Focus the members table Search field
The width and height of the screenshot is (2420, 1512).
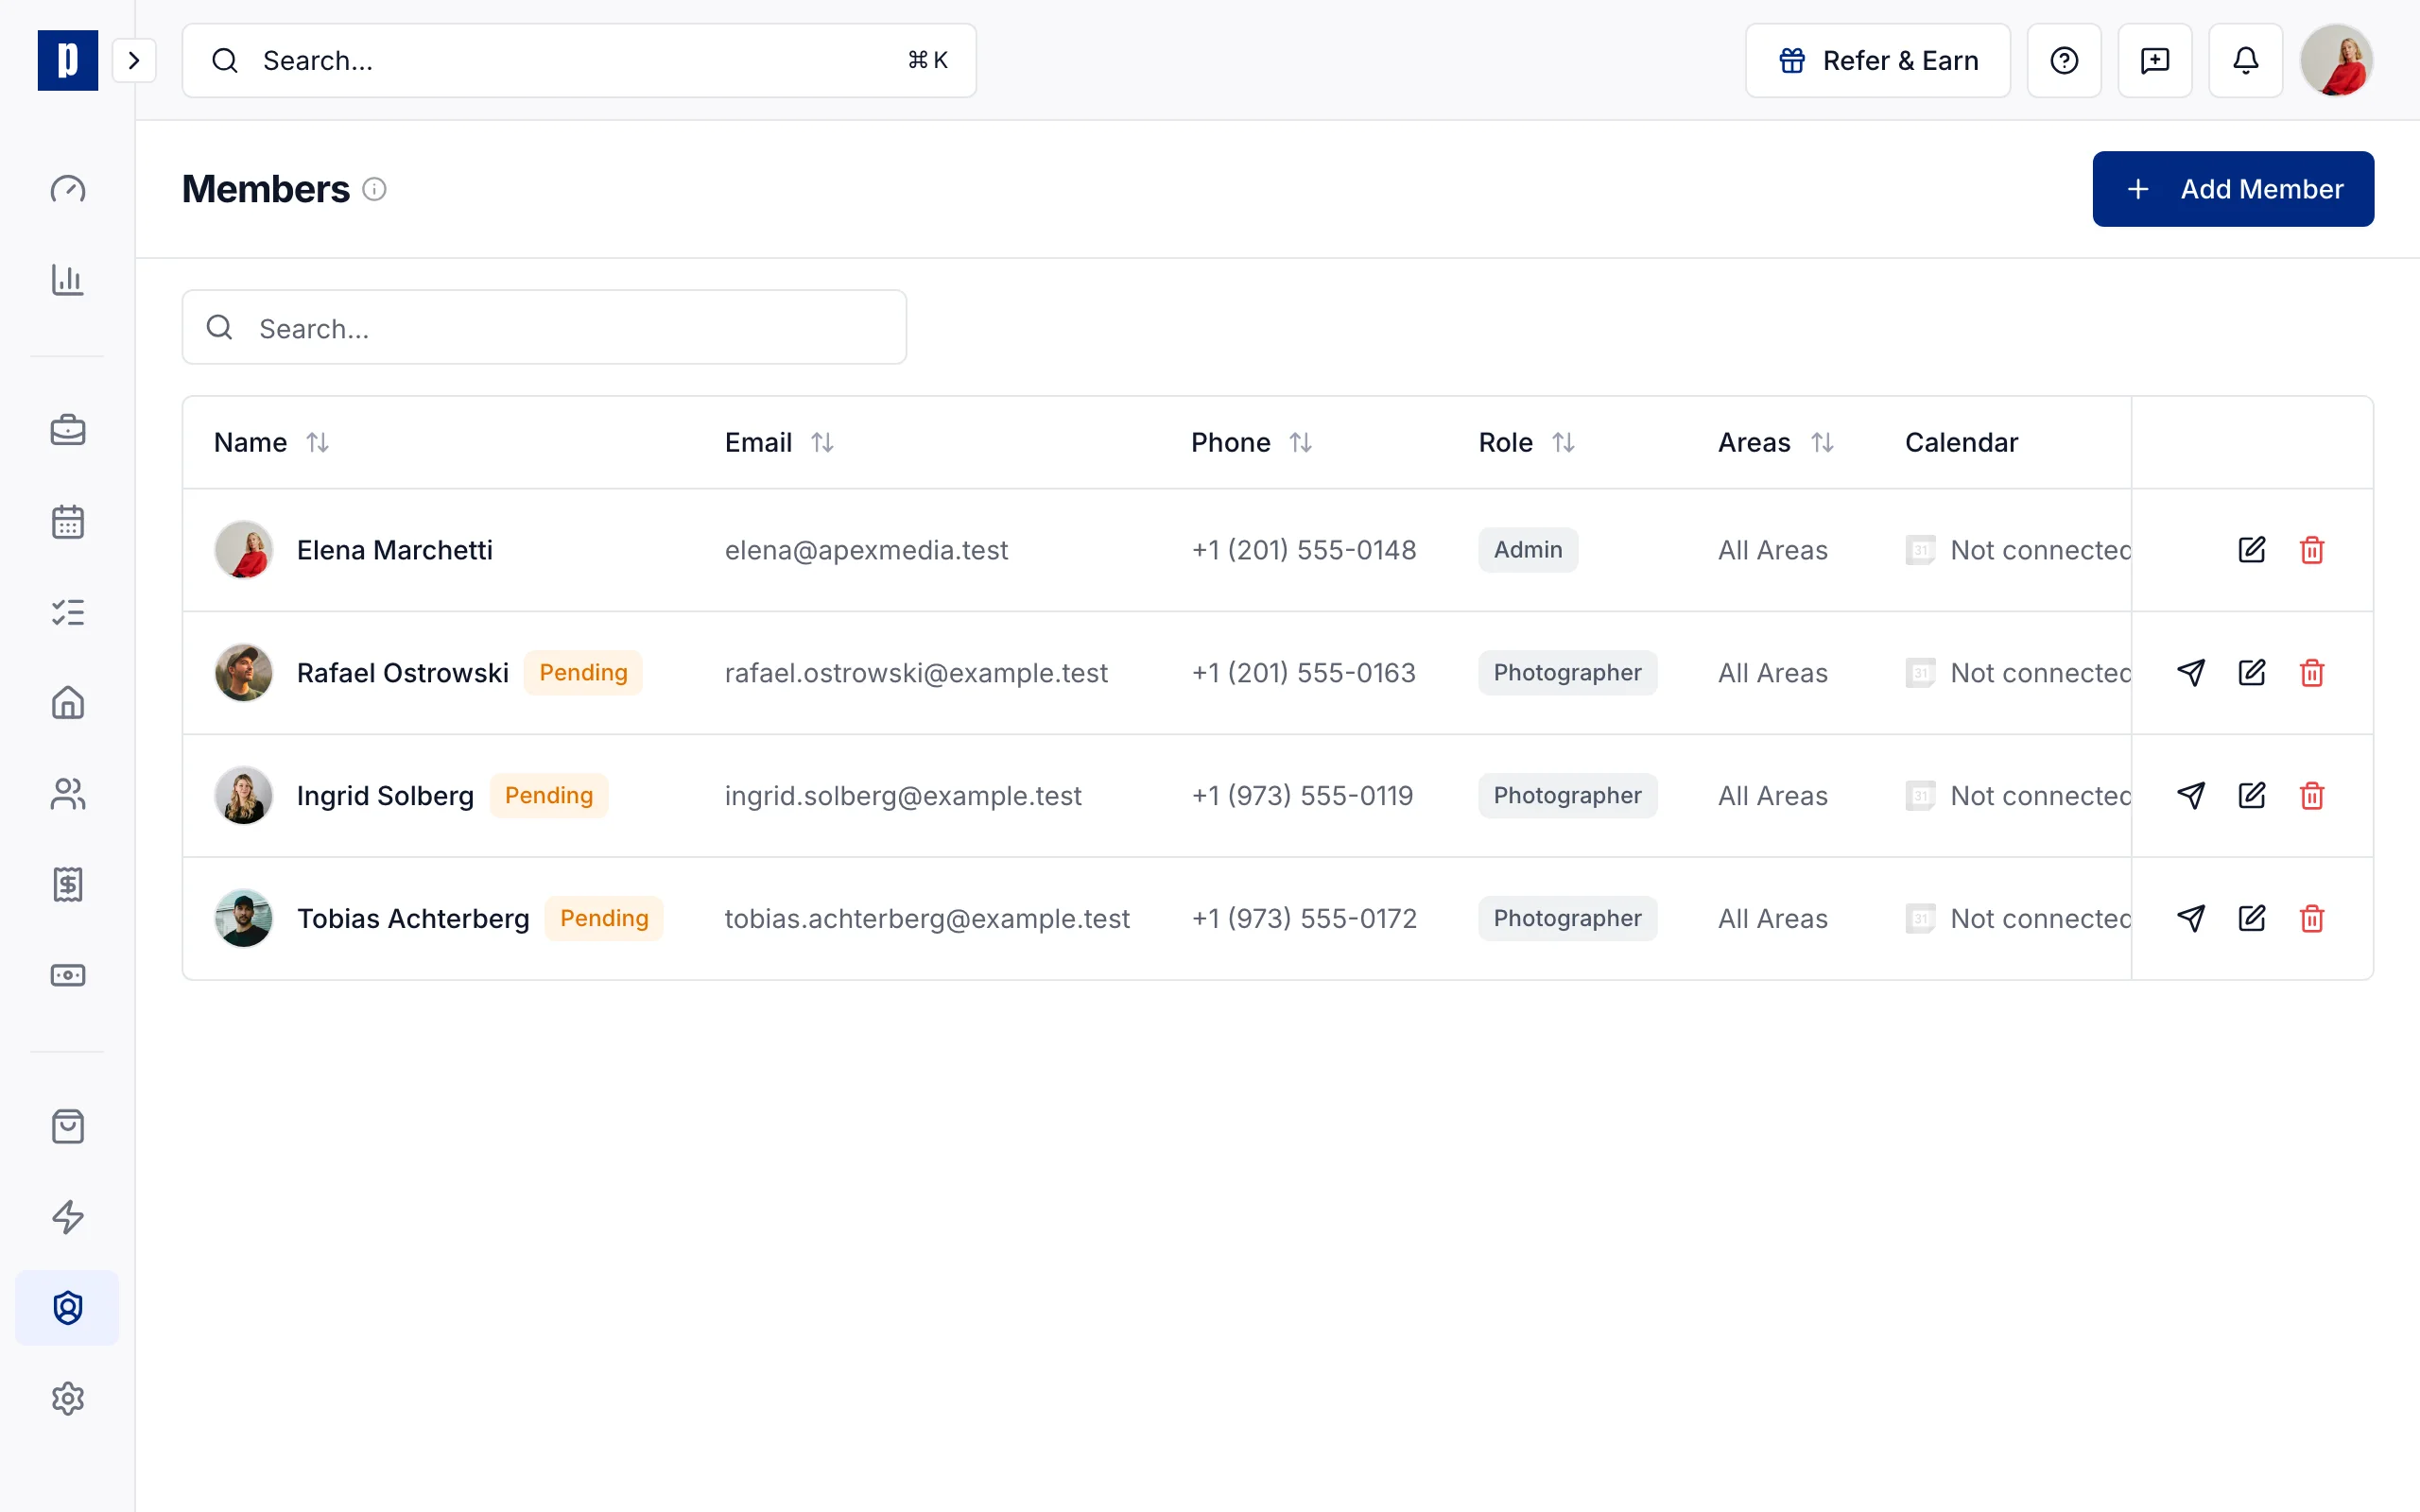(x=544, y=327)
